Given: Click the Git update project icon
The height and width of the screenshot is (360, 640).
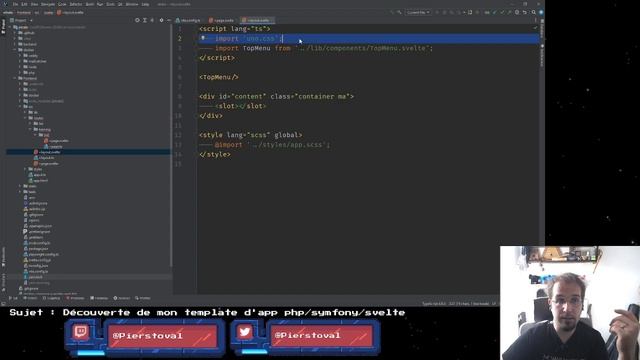Looking at the screenshot, I should 495,12.
